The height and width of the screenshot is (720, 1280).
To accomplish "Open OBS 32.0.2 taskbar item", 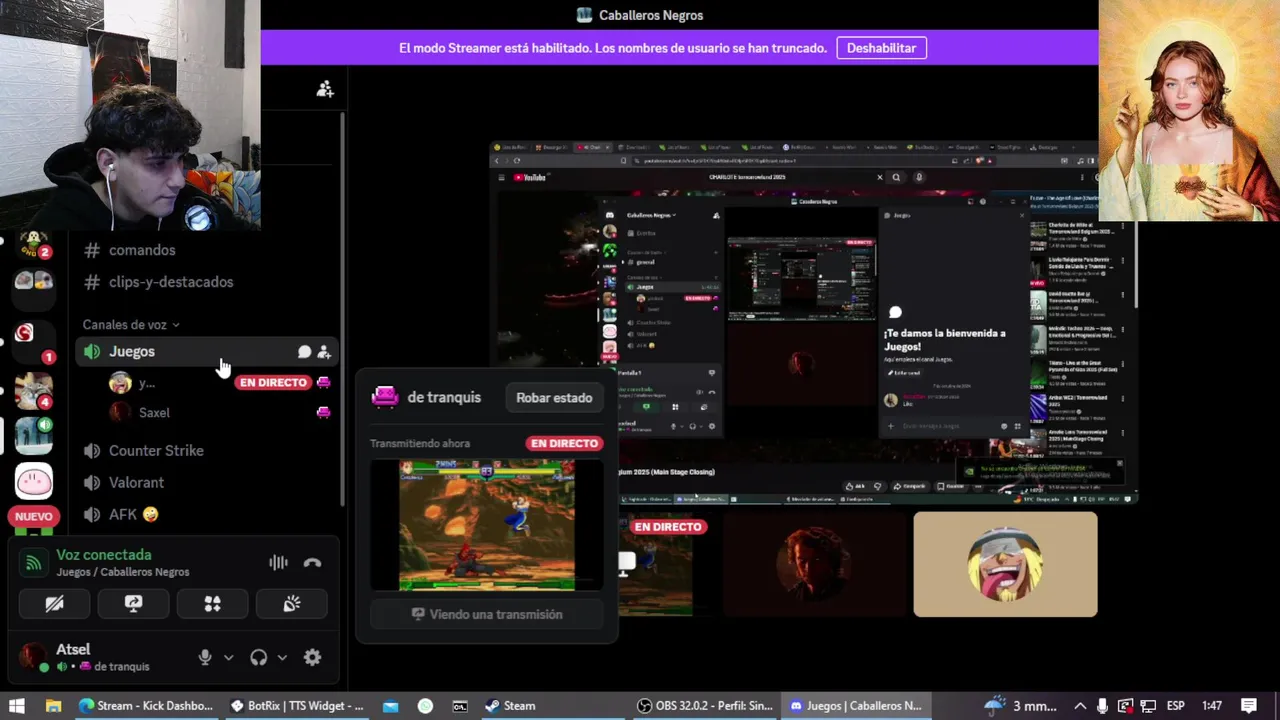I will tap(706, 705).
